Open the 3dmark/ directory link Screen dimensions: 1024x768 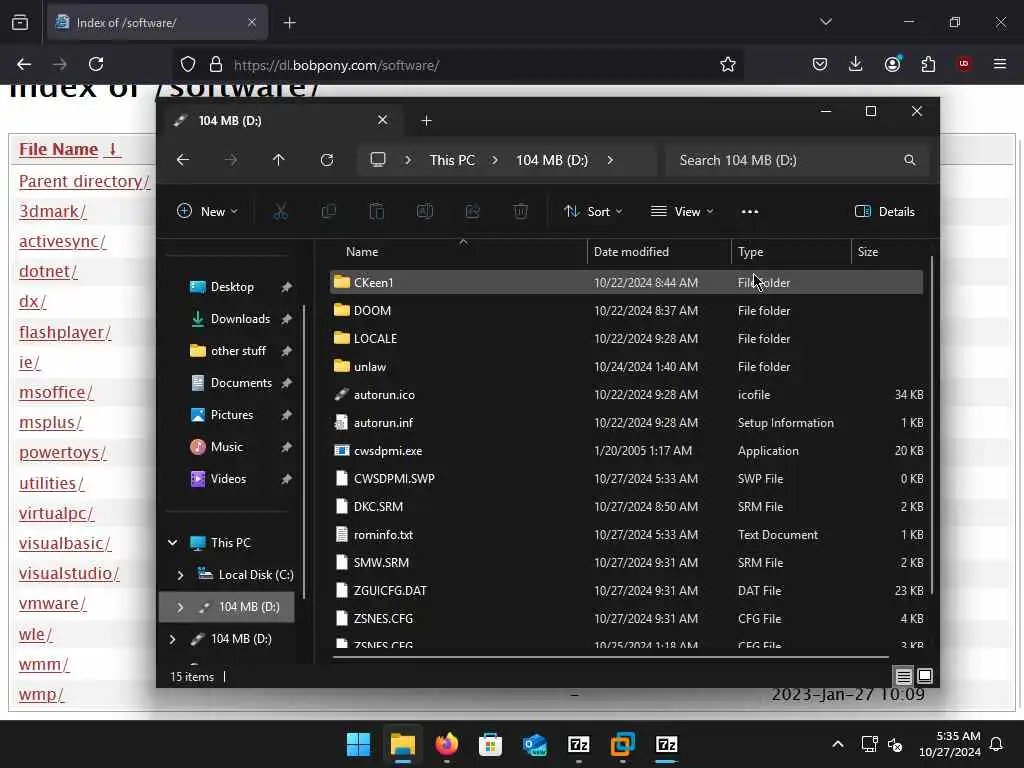53,211
